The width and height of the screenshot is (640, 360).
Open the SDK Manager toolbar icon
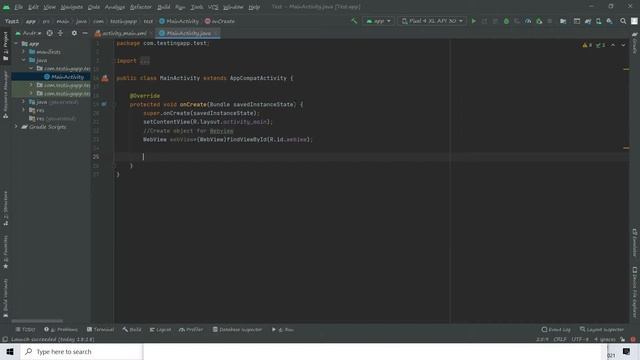click(x=609, y=21)
